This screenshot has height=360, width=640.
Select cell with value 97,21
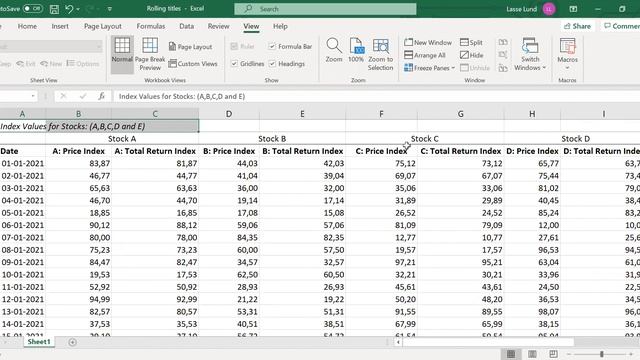(381, 262)
